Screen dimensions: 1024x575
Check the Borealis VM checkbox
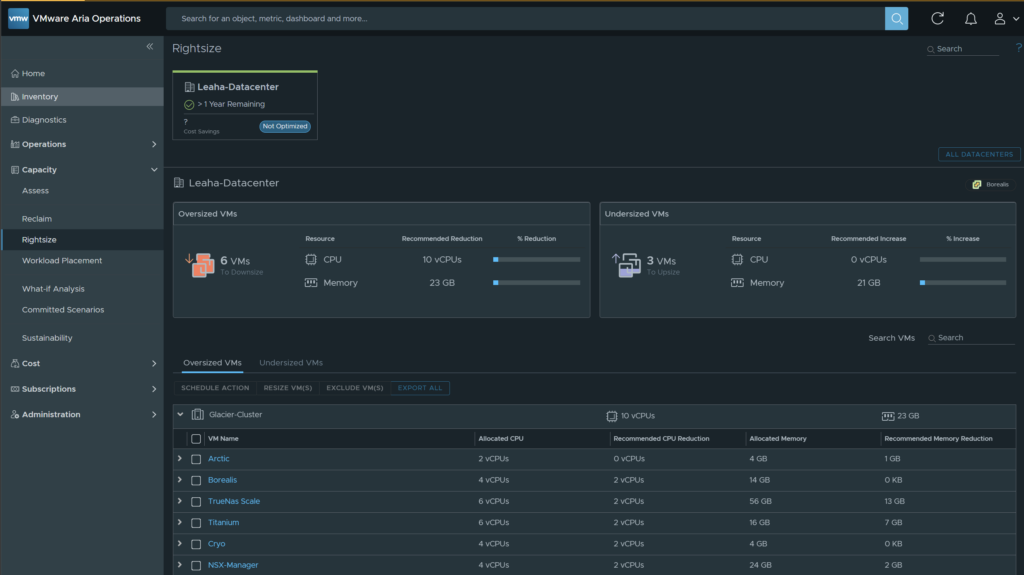click(x=196, y=480)
